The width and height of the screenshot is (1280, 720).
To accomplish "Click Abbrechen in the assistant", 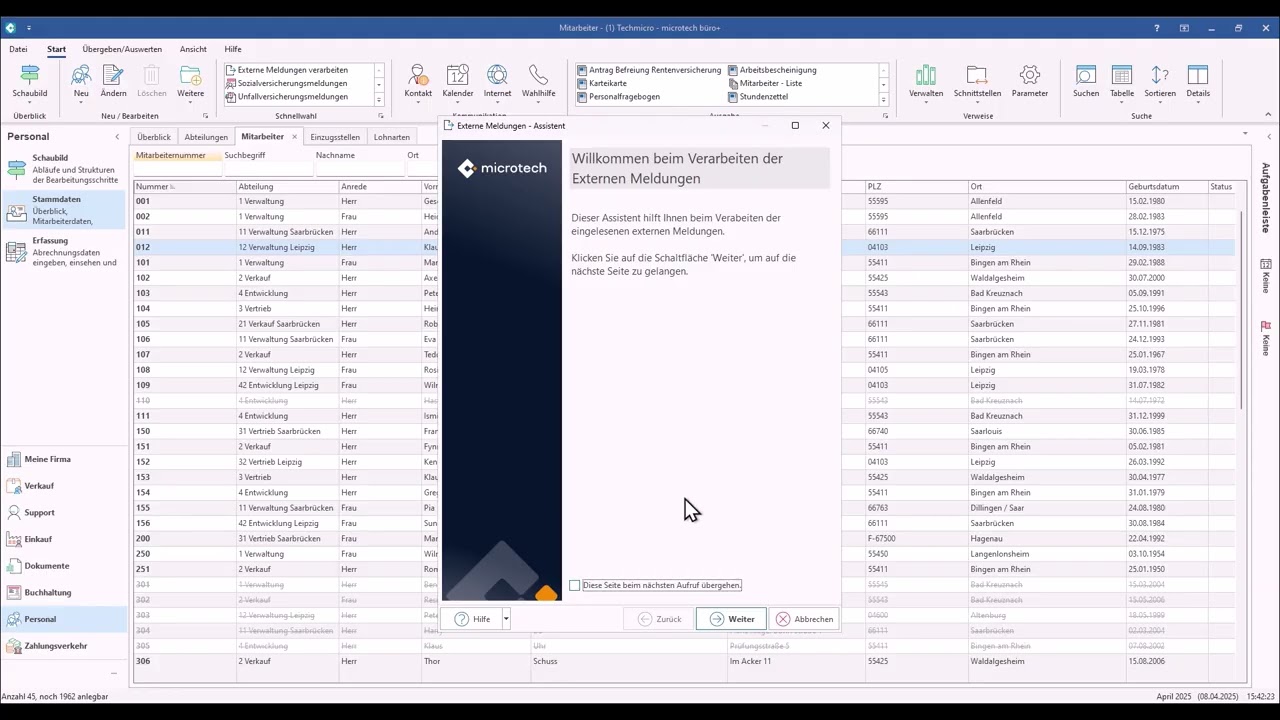I will [x=803, y=619].
